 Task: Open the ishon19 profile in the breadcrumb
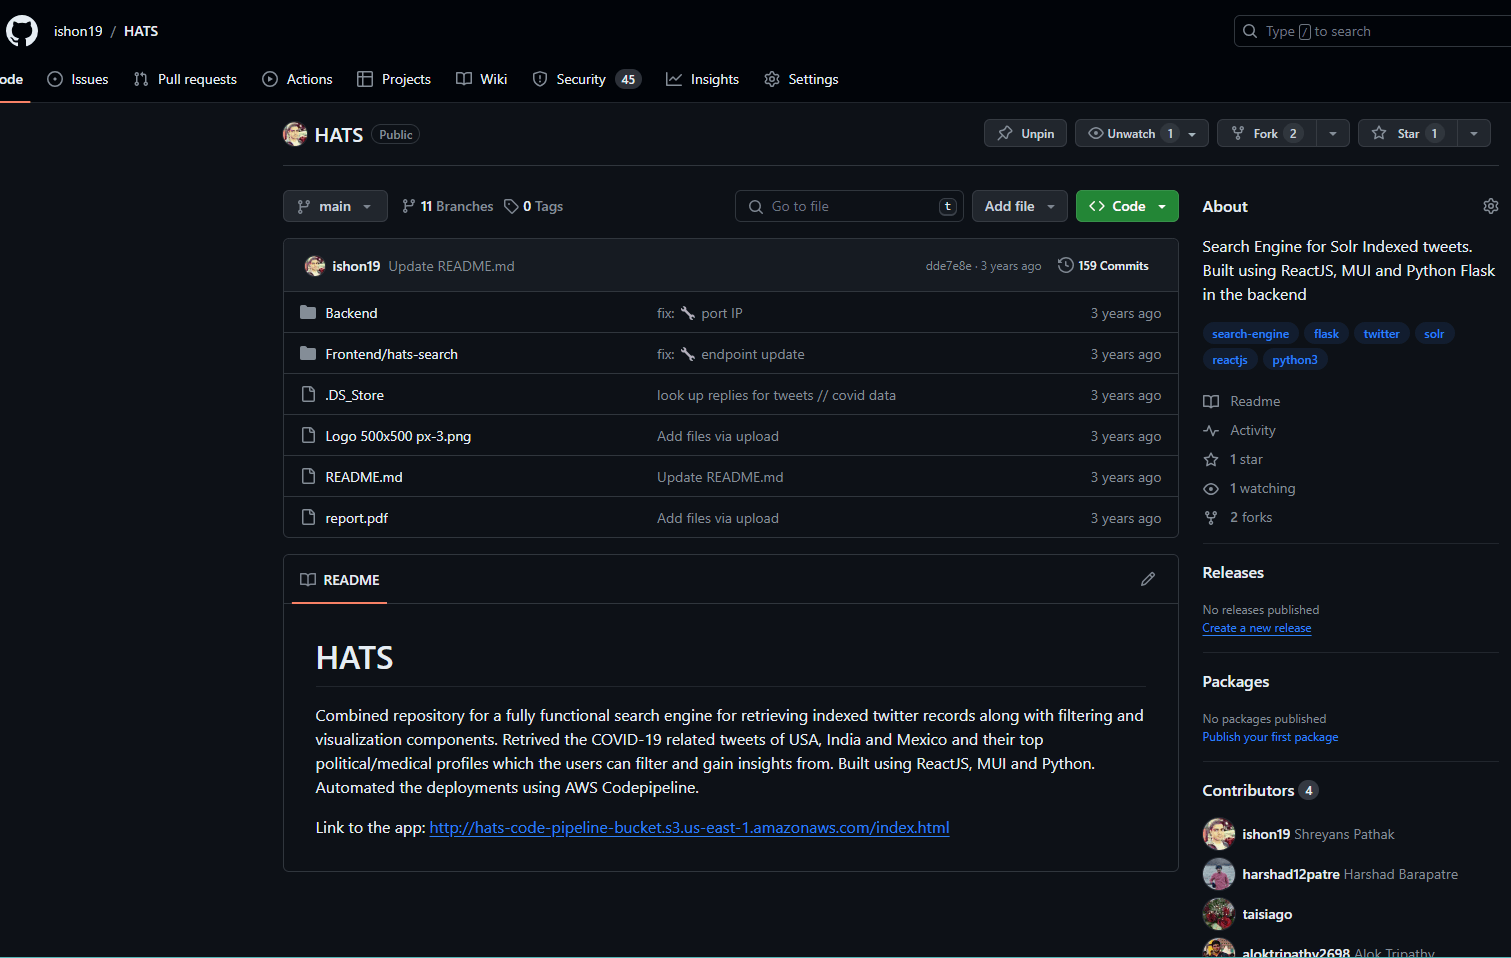point(78,31)
